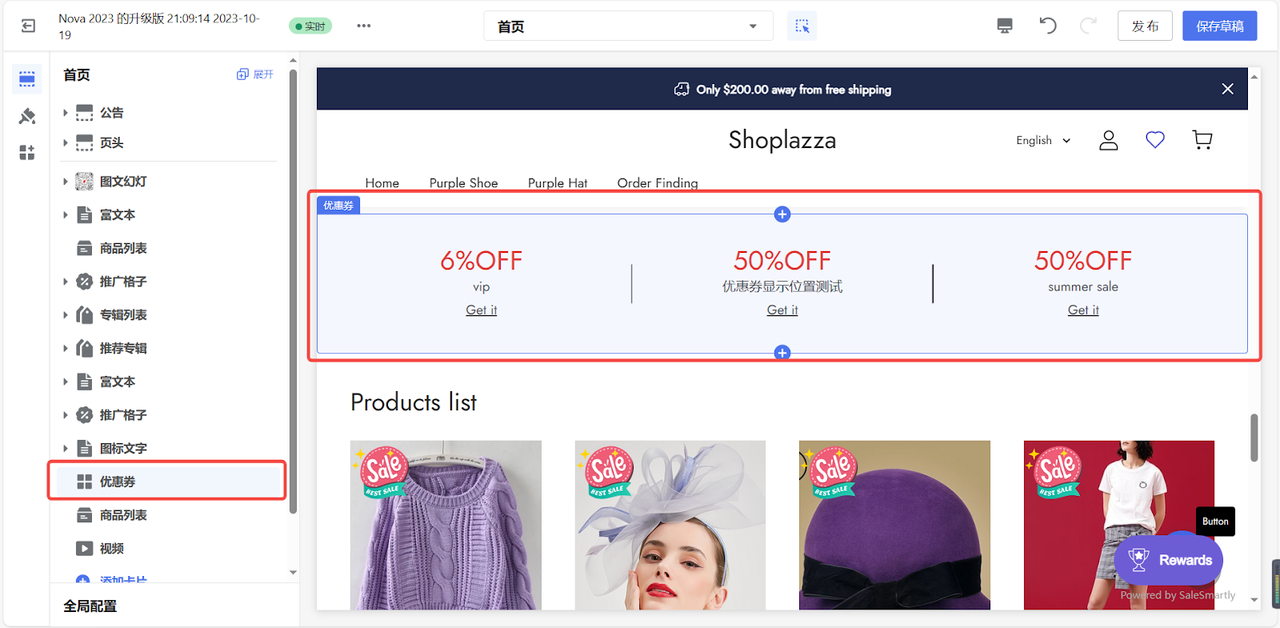This screenshot has height=628, width=1280.
Task: Dismiss the free shipping announcement banner
Action: (1227, 88)
